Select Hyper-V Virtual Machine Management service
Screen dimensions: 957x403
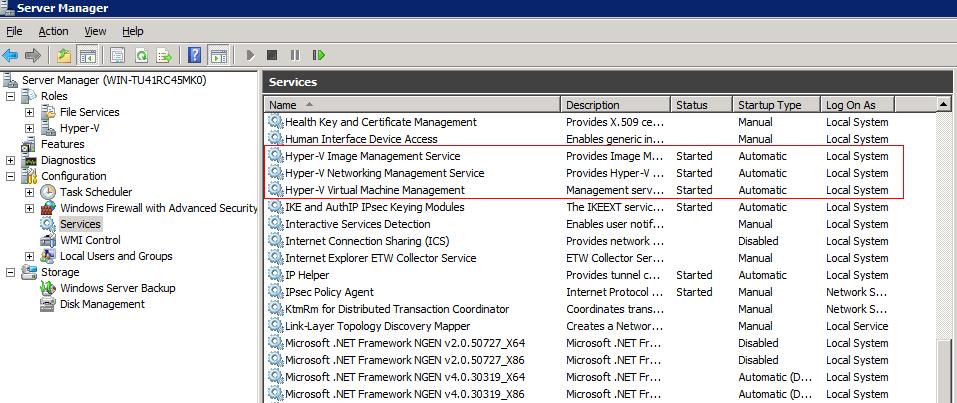tap(374, 190)
